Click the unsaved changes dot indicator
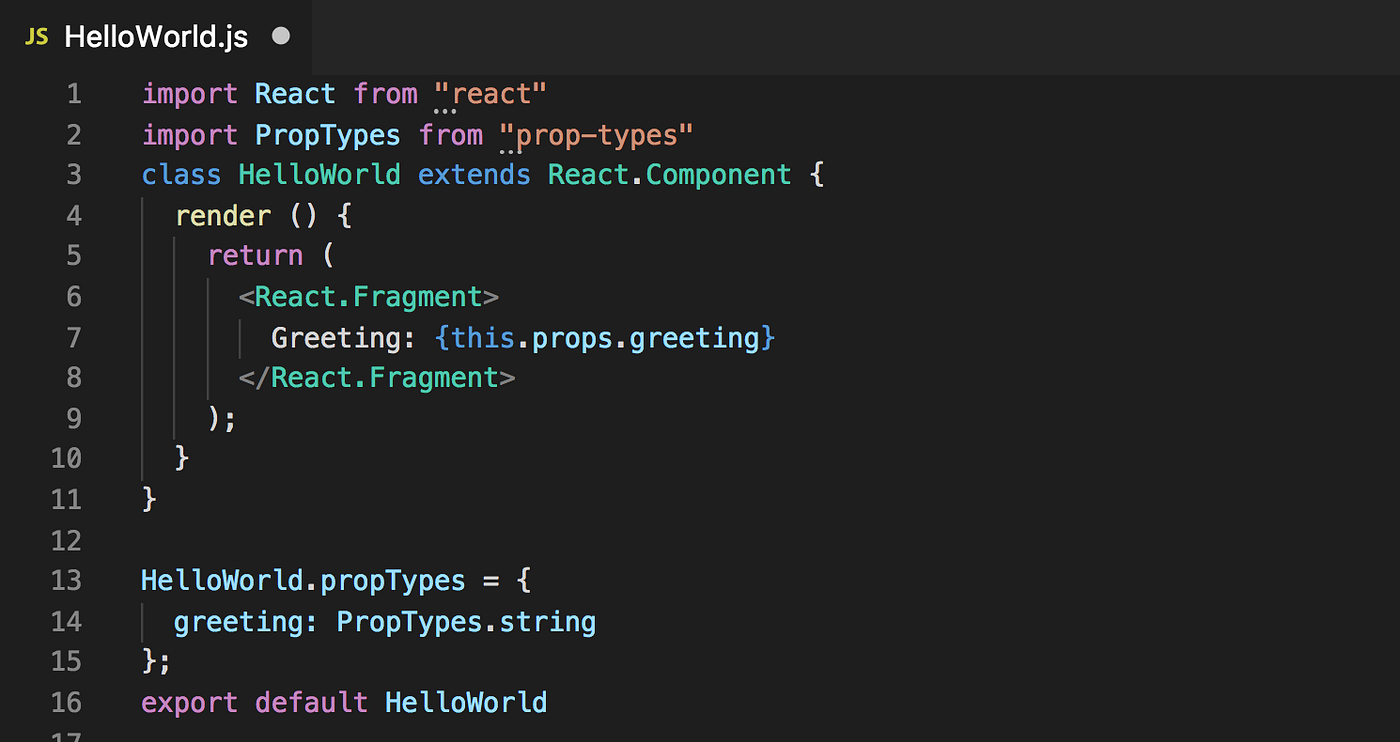The width and height of the screenshot is (1400, 742). click(280, 35)
